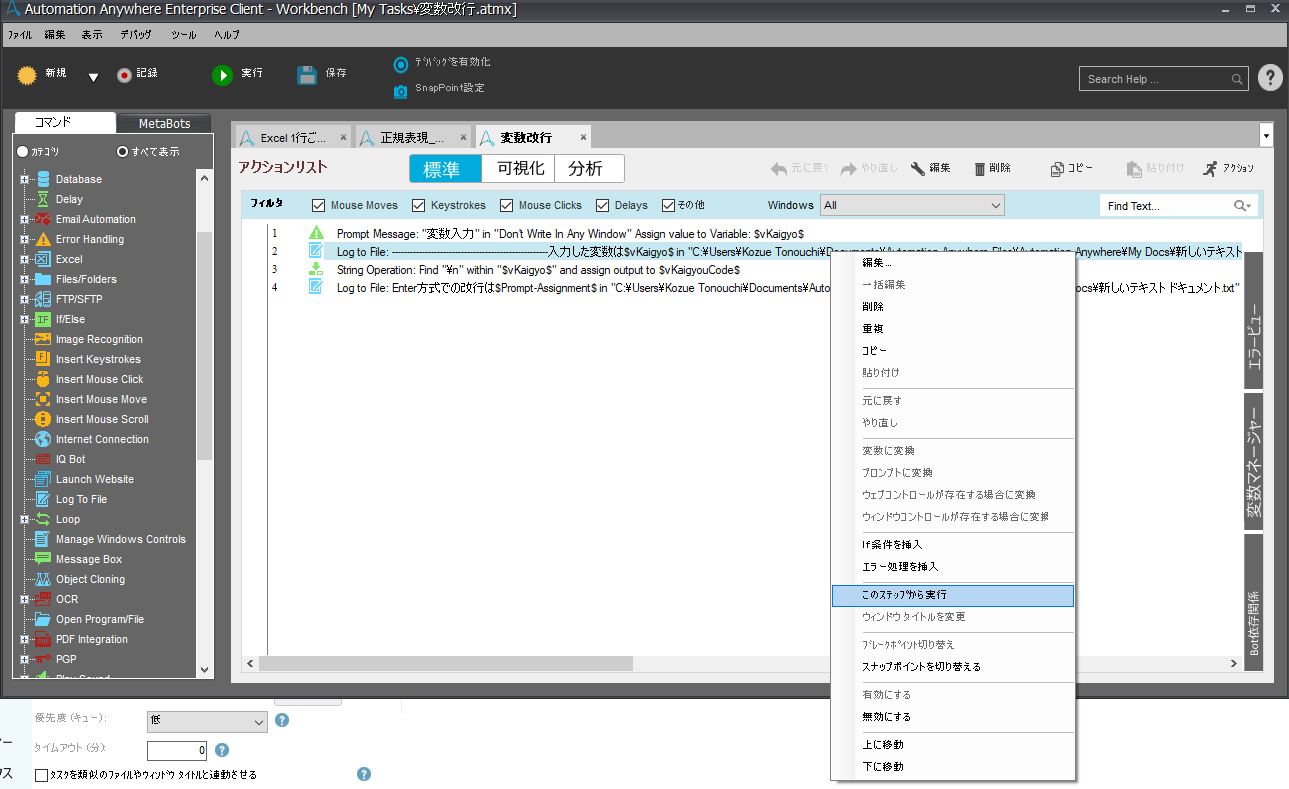This screenshot has height=789, width=1289.
Task: Click the Open Program/File icon
Action: (x=43, y=619)
